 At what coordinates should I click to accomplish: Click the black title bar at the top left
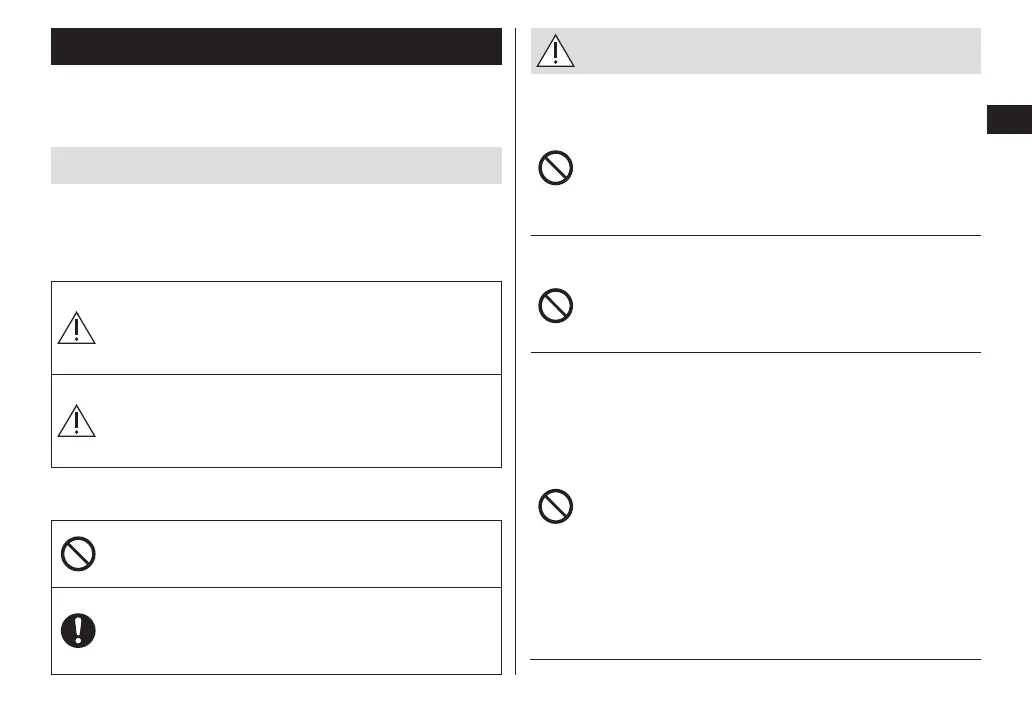point(276,47)
